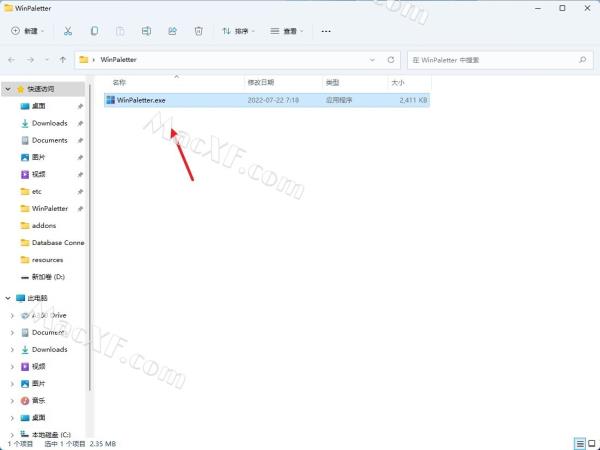Select Quick access in the sidebar
This screenshot has width=600, height=450.
[x=41, y=89]
